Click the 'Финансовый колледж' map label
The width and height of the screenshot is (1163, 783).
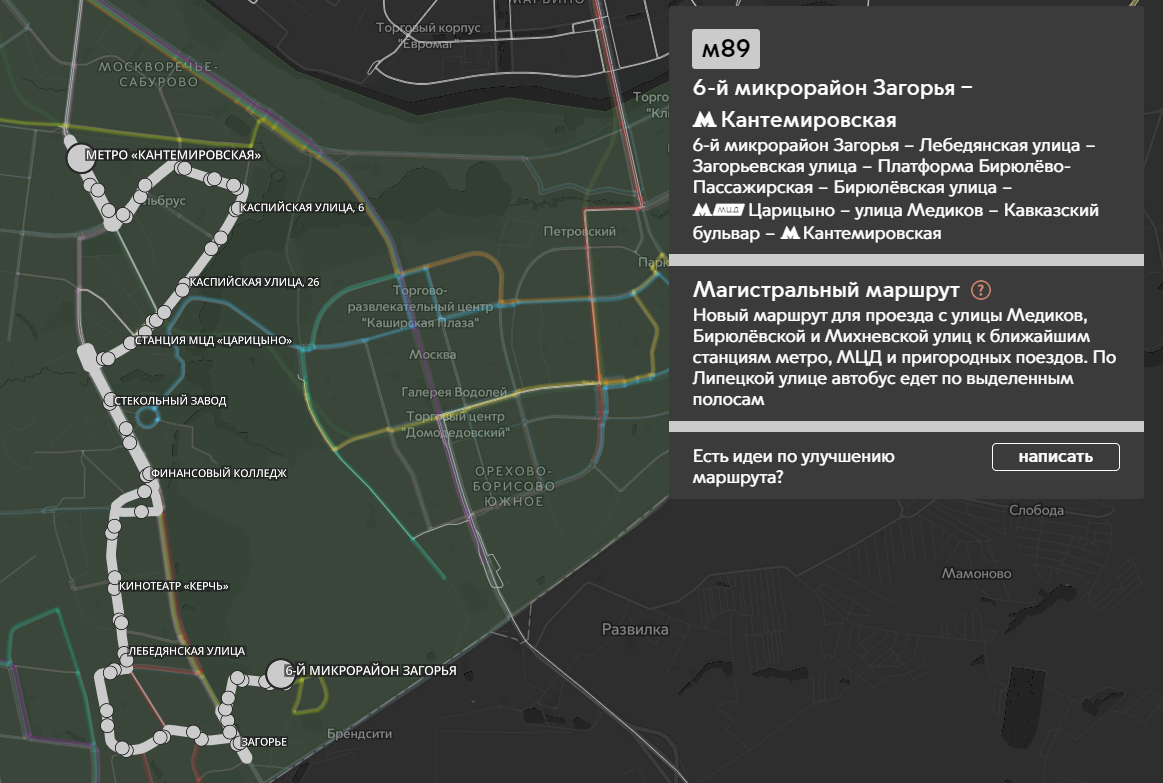[x=219, y=473]
